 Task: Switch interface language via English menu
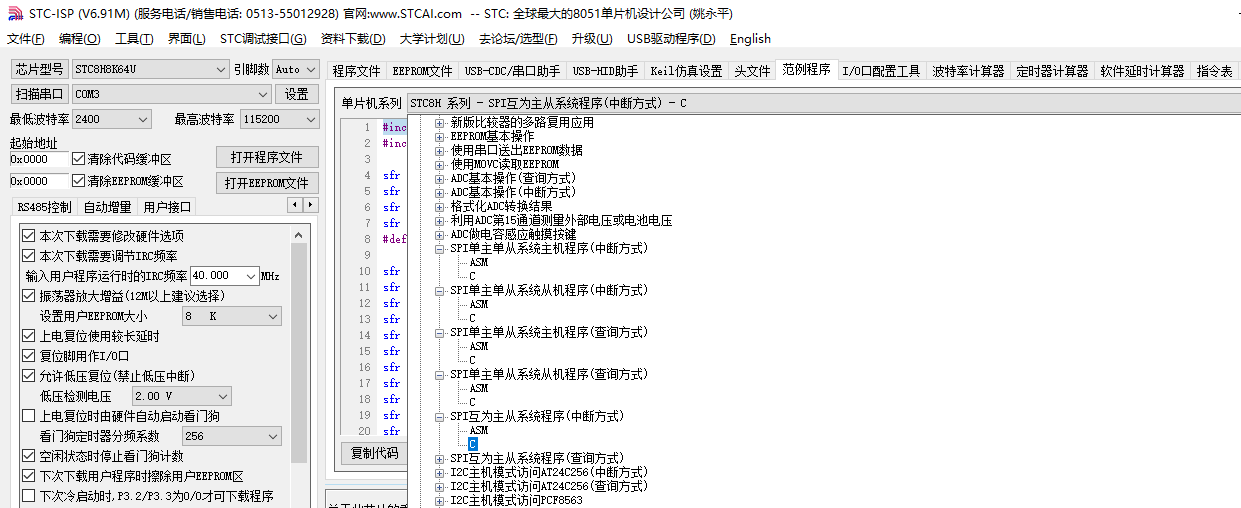tap(750, 39)
